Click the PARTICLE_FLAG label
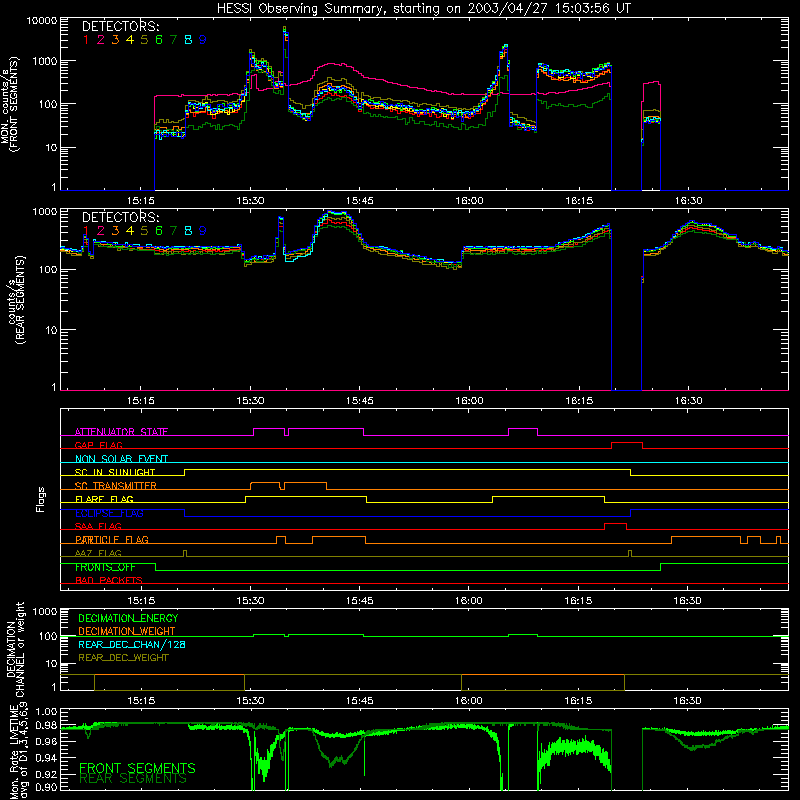800x800 pixels. point(112,540)
